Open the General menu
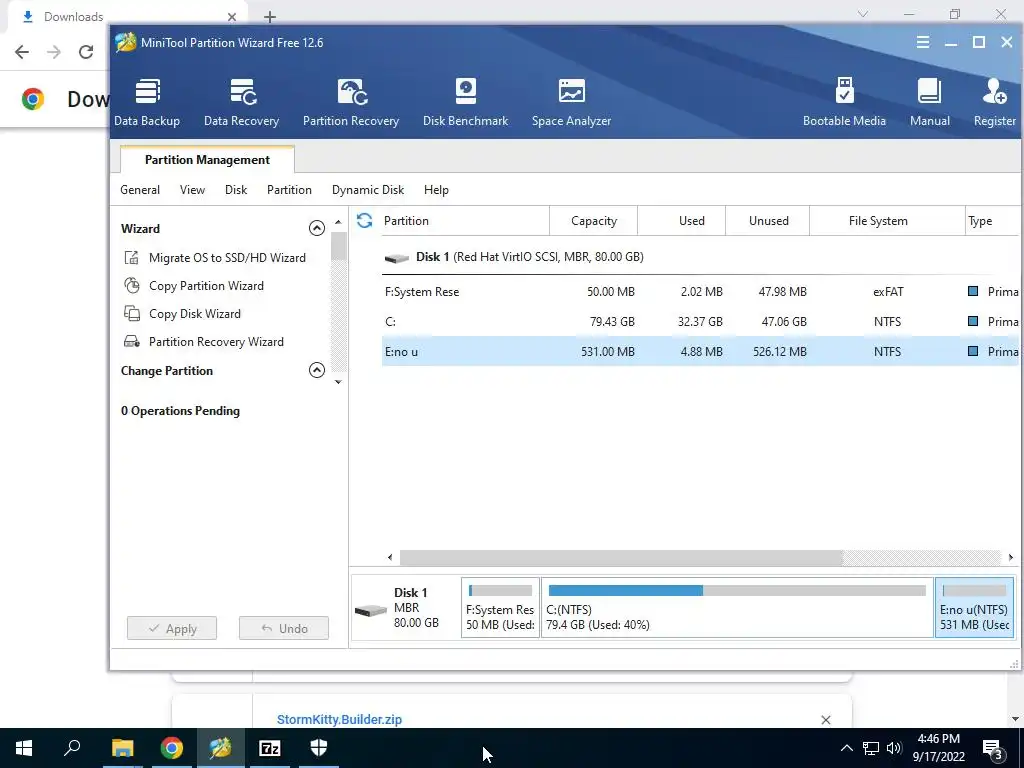The image size is (1024, 768). pos(140,190)
